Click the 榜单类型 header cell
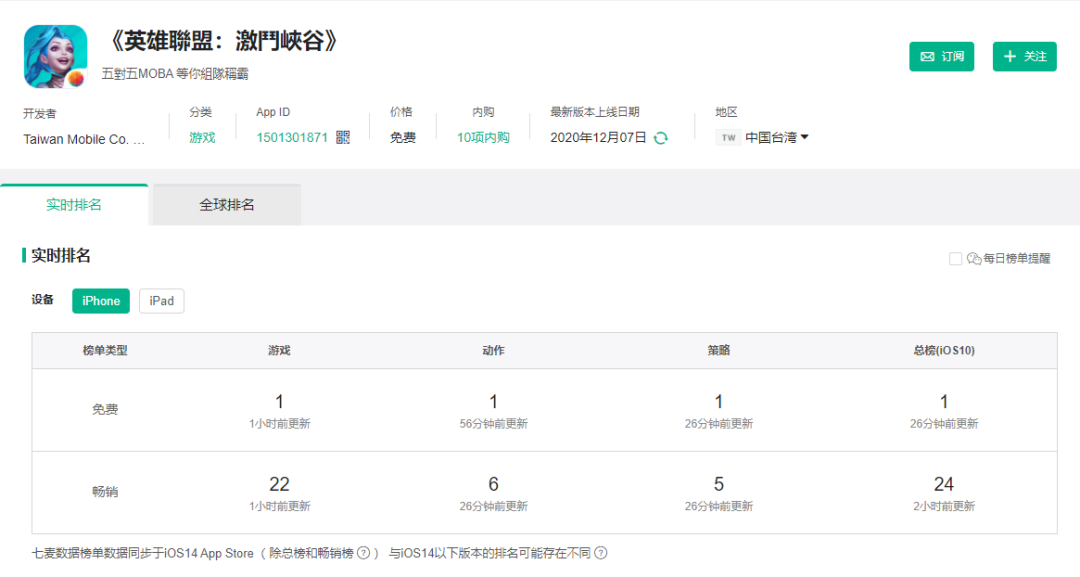1080x577 pixels. pos(105,350)
